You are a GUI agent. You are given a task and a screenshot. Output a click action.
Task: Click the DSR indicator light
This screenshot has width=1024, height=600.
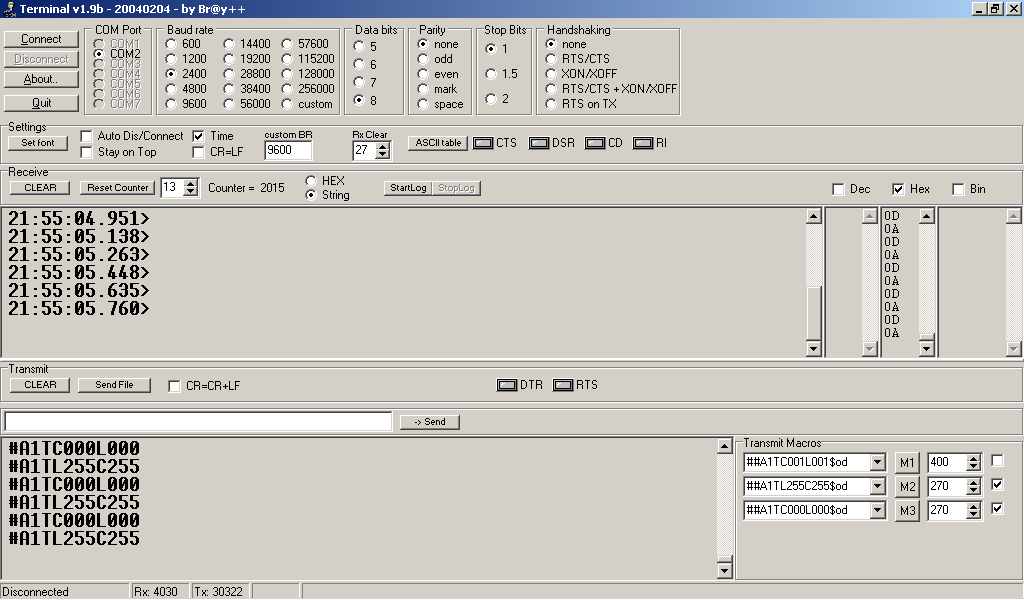pos(539,143)
